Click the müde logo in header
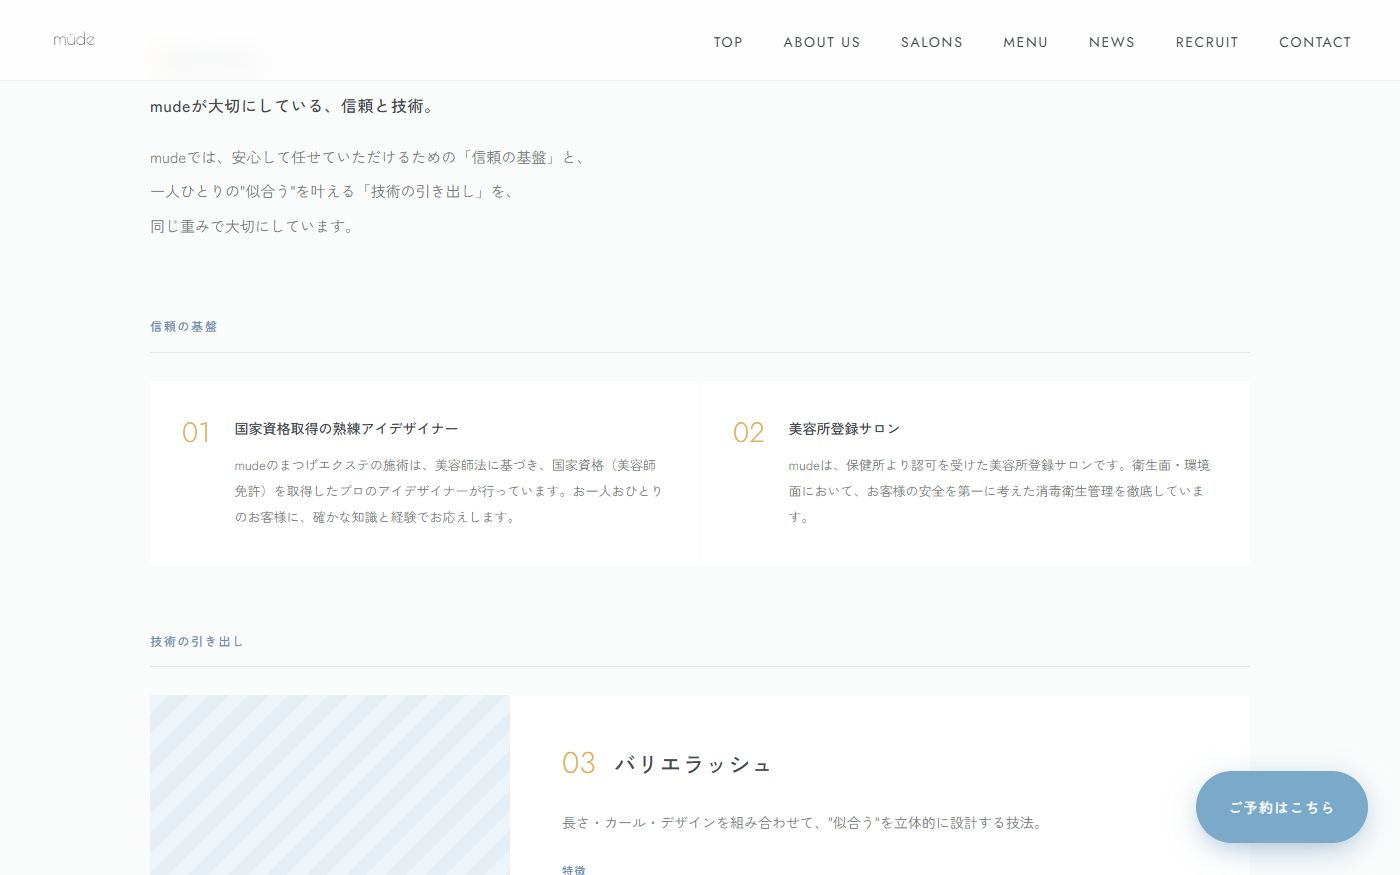The height and width of the screenshot is (875, 1400). (x=74, y=40)
